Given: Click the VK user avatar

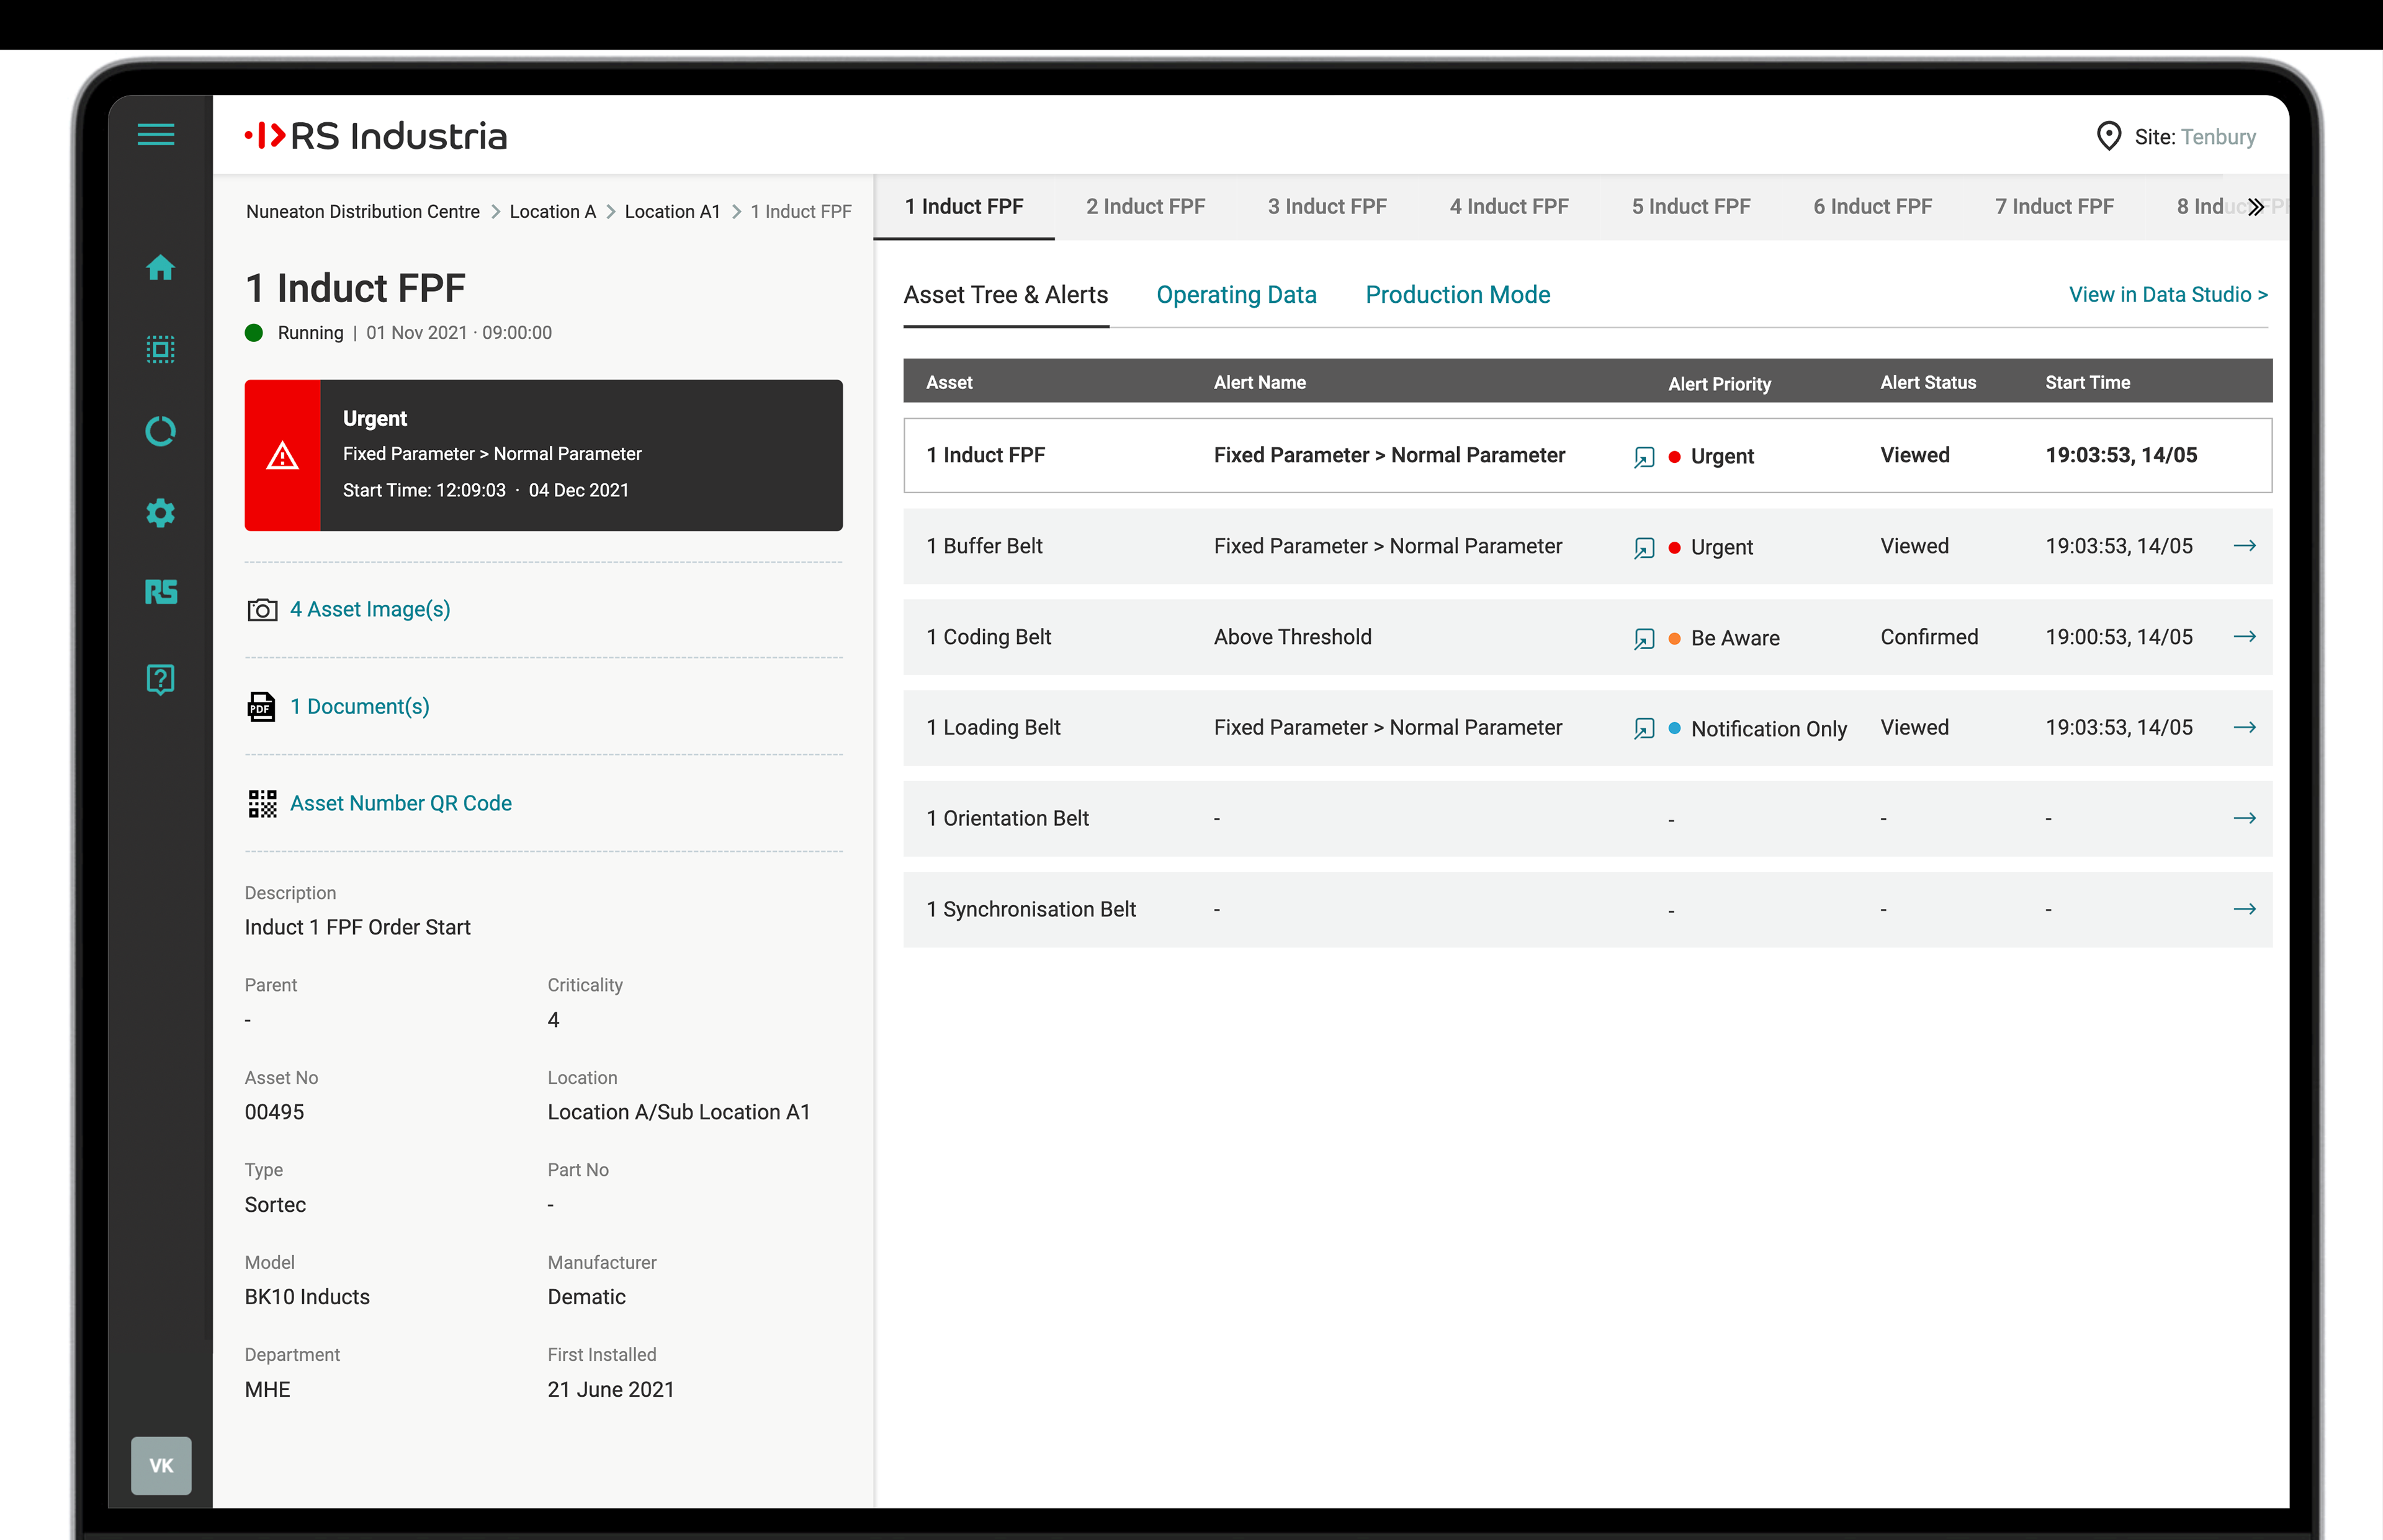Looking at the screenshot, I should pos(161,1465).
